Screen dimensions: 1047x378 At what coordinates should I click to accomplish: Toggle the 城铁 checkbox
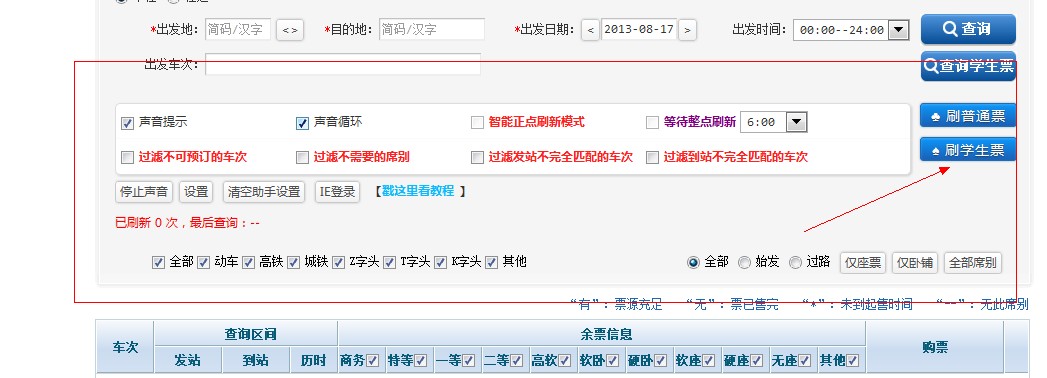pyautogui.click(x=294, y=262)
